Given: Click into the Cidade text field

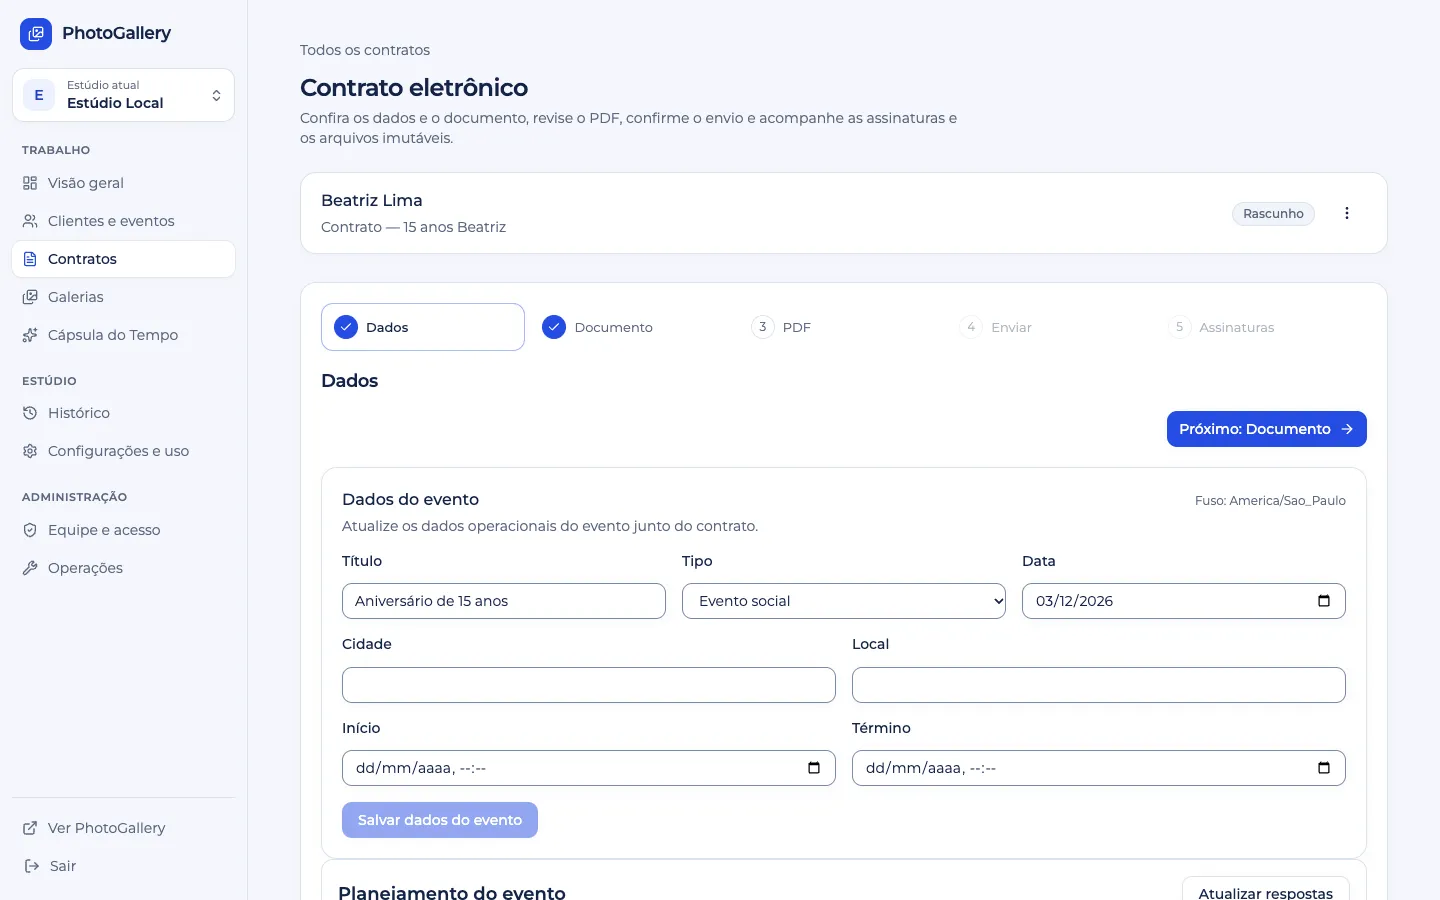Looking at the screenshot, I should click(589, 685).
